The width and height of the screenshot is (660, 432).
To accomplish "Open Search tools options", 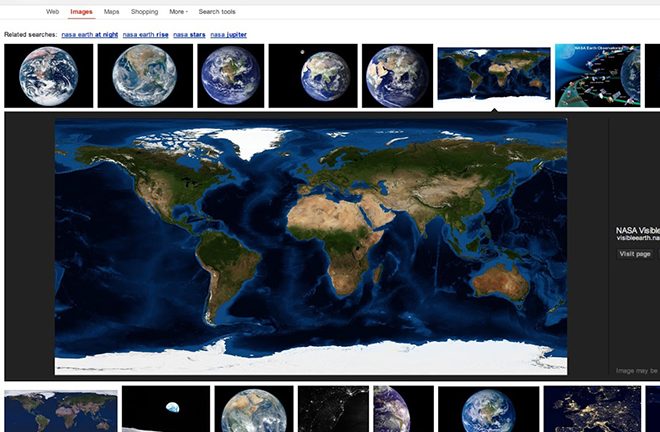I will [218, 12].
